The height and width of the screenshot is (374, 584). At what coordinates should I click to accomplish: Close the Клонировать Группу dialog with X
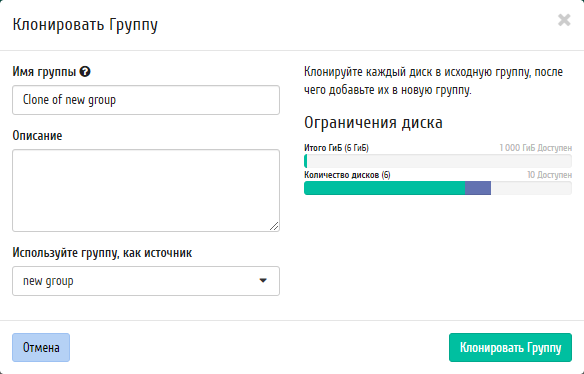click(x=564, y=20)
